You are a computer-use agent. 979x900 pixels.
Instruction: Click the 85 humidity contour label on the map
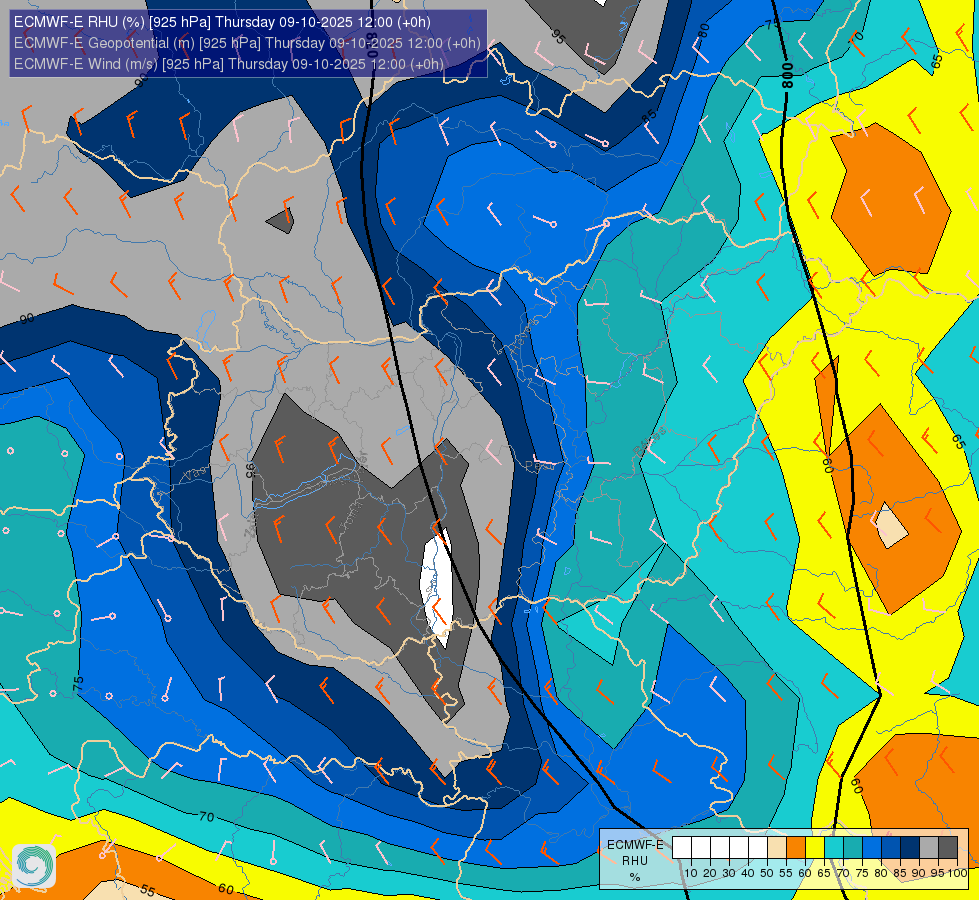coord(650,116)
